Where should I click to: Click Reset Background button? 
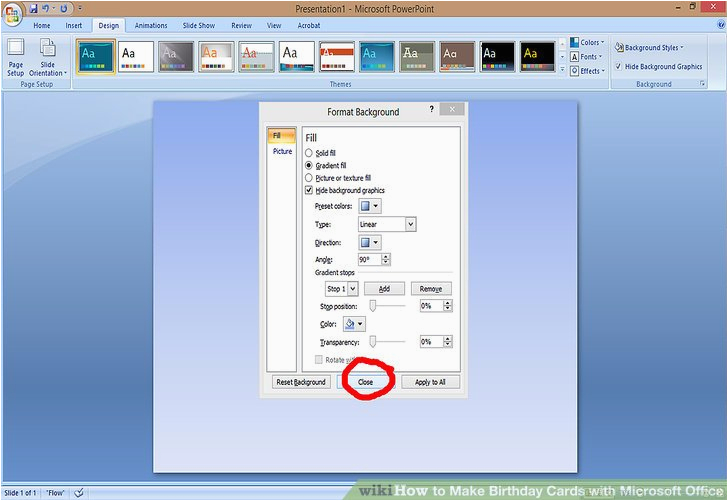(301, 382)
